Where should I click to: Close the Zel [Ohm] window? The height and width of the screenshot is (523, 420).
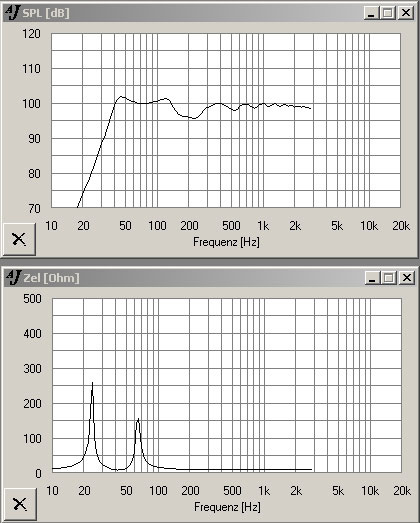coord(406,278)
